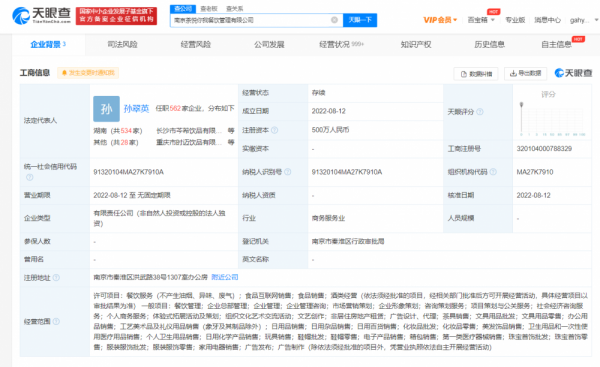Expand the gahy... user account dropdown
The height and width of the screenshot is (367, 600).
point(584,20)
